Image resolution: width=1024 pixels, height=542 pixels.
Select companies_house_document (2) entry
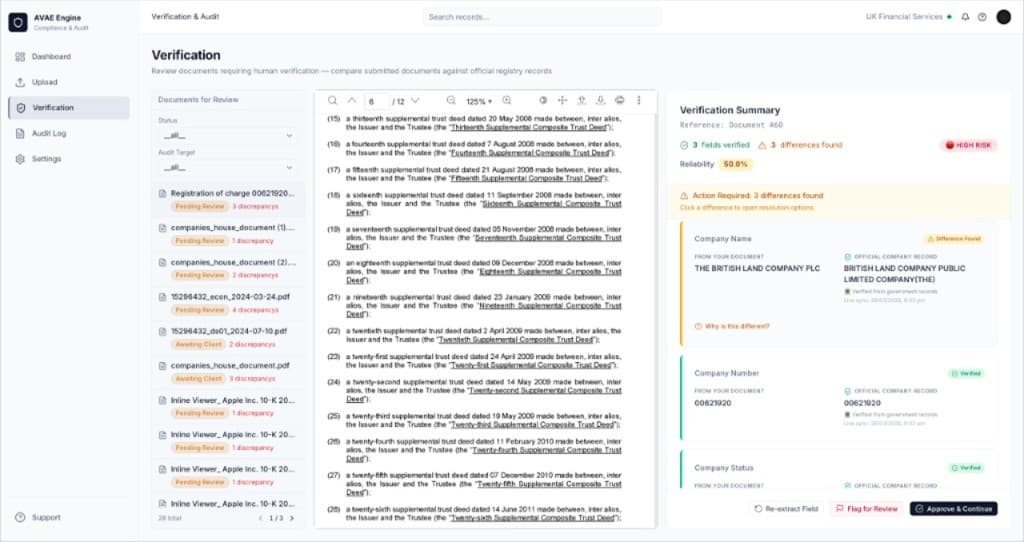(228, 268)
